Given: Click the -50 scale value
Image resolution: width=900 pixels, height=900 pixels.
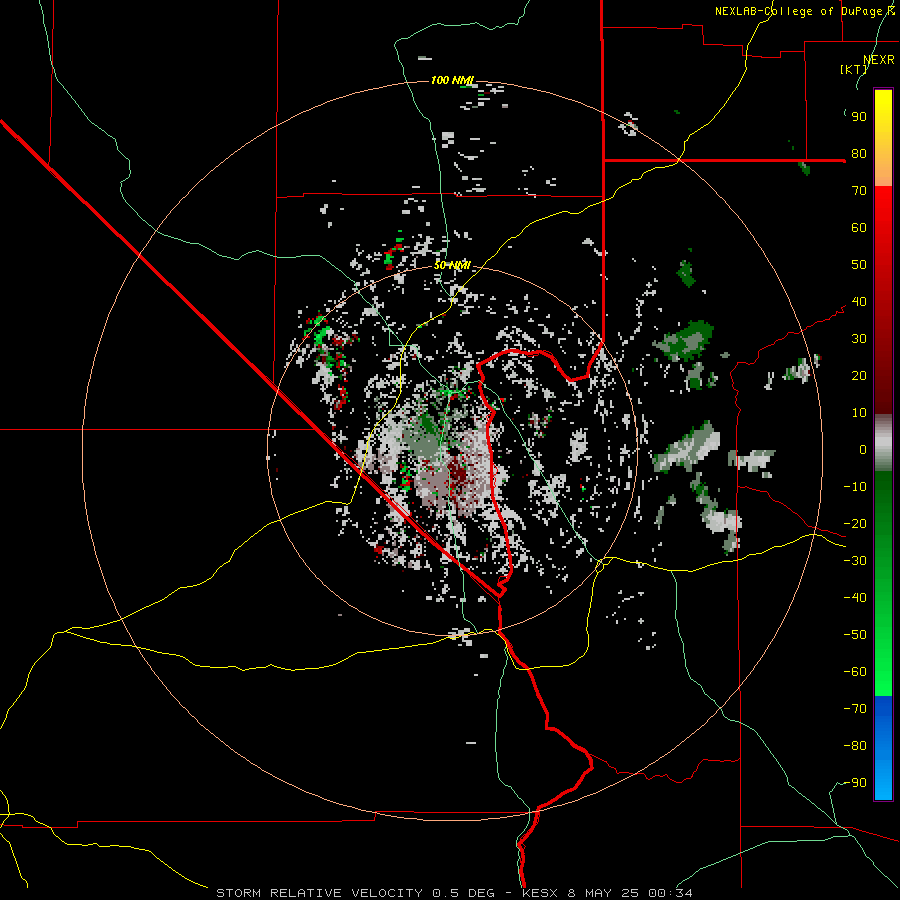Looking at the screenshot, I should pos(855,635).
